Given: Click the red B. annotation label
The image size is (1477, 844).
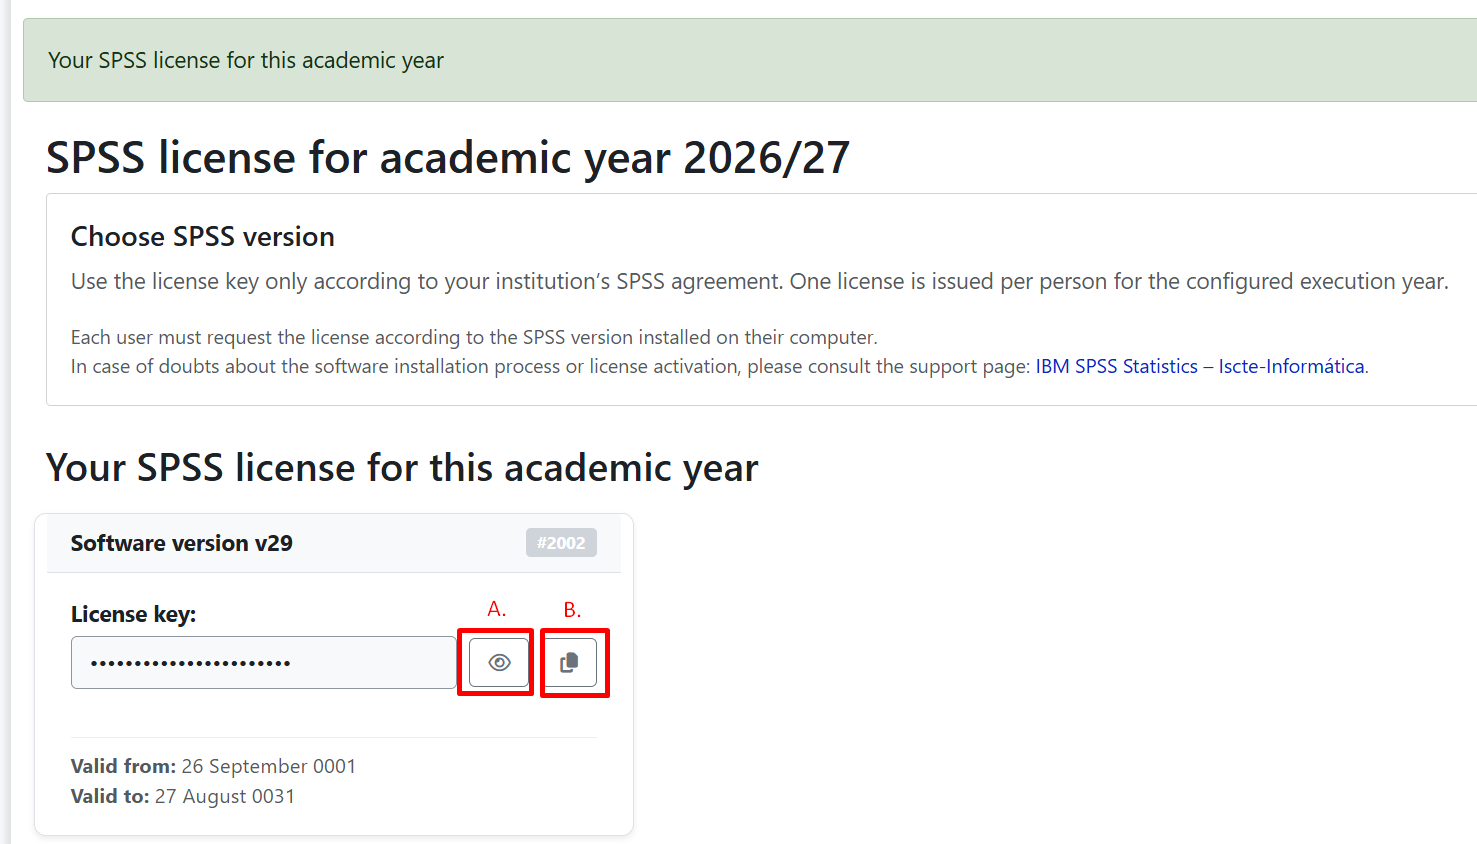Looking at the screenshot, I should tap(572, 610).
